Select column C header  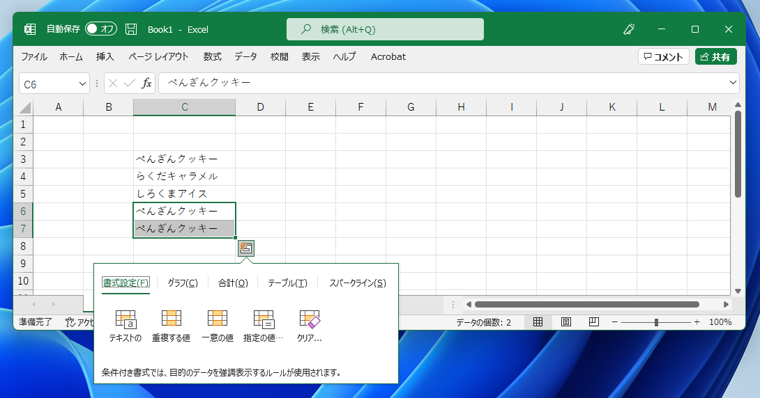point(185,107)
